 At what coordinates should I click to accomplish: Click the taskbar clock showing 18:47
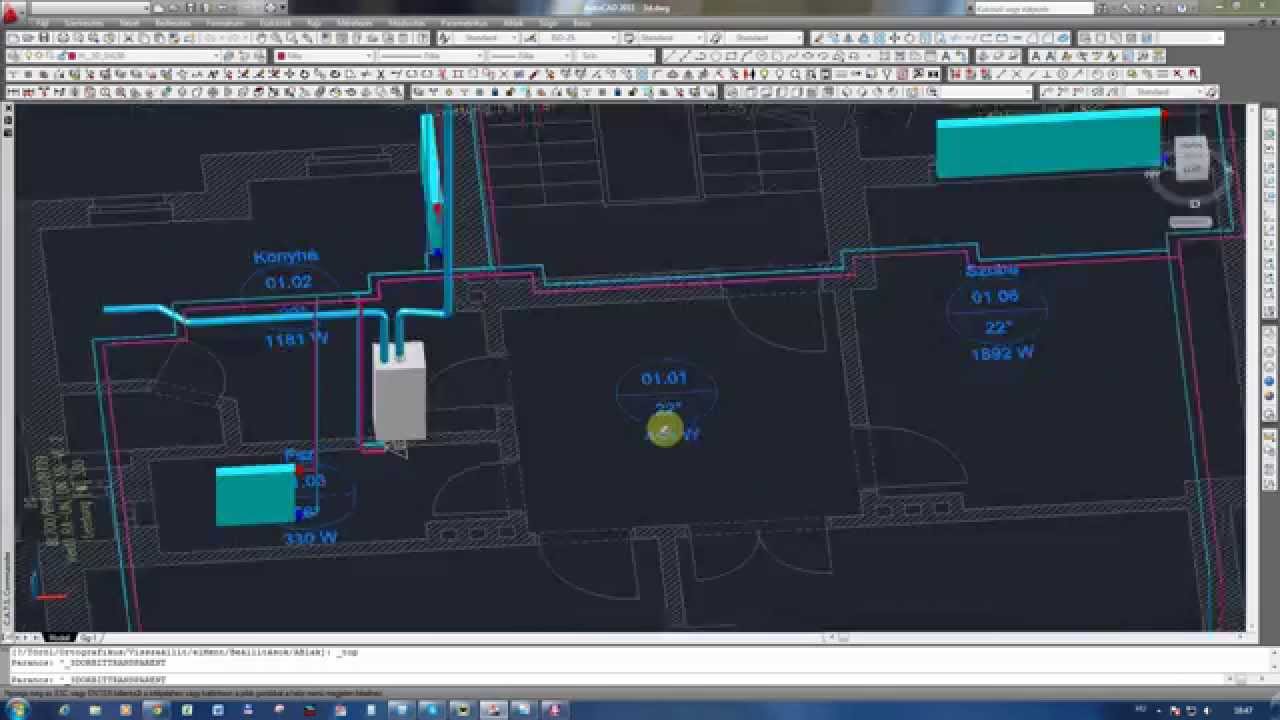[1242, 709]
